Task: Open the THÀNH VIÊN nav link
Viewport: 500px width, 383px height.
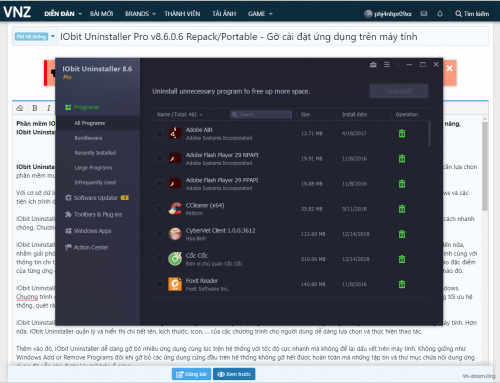Action: click(182, 14)
